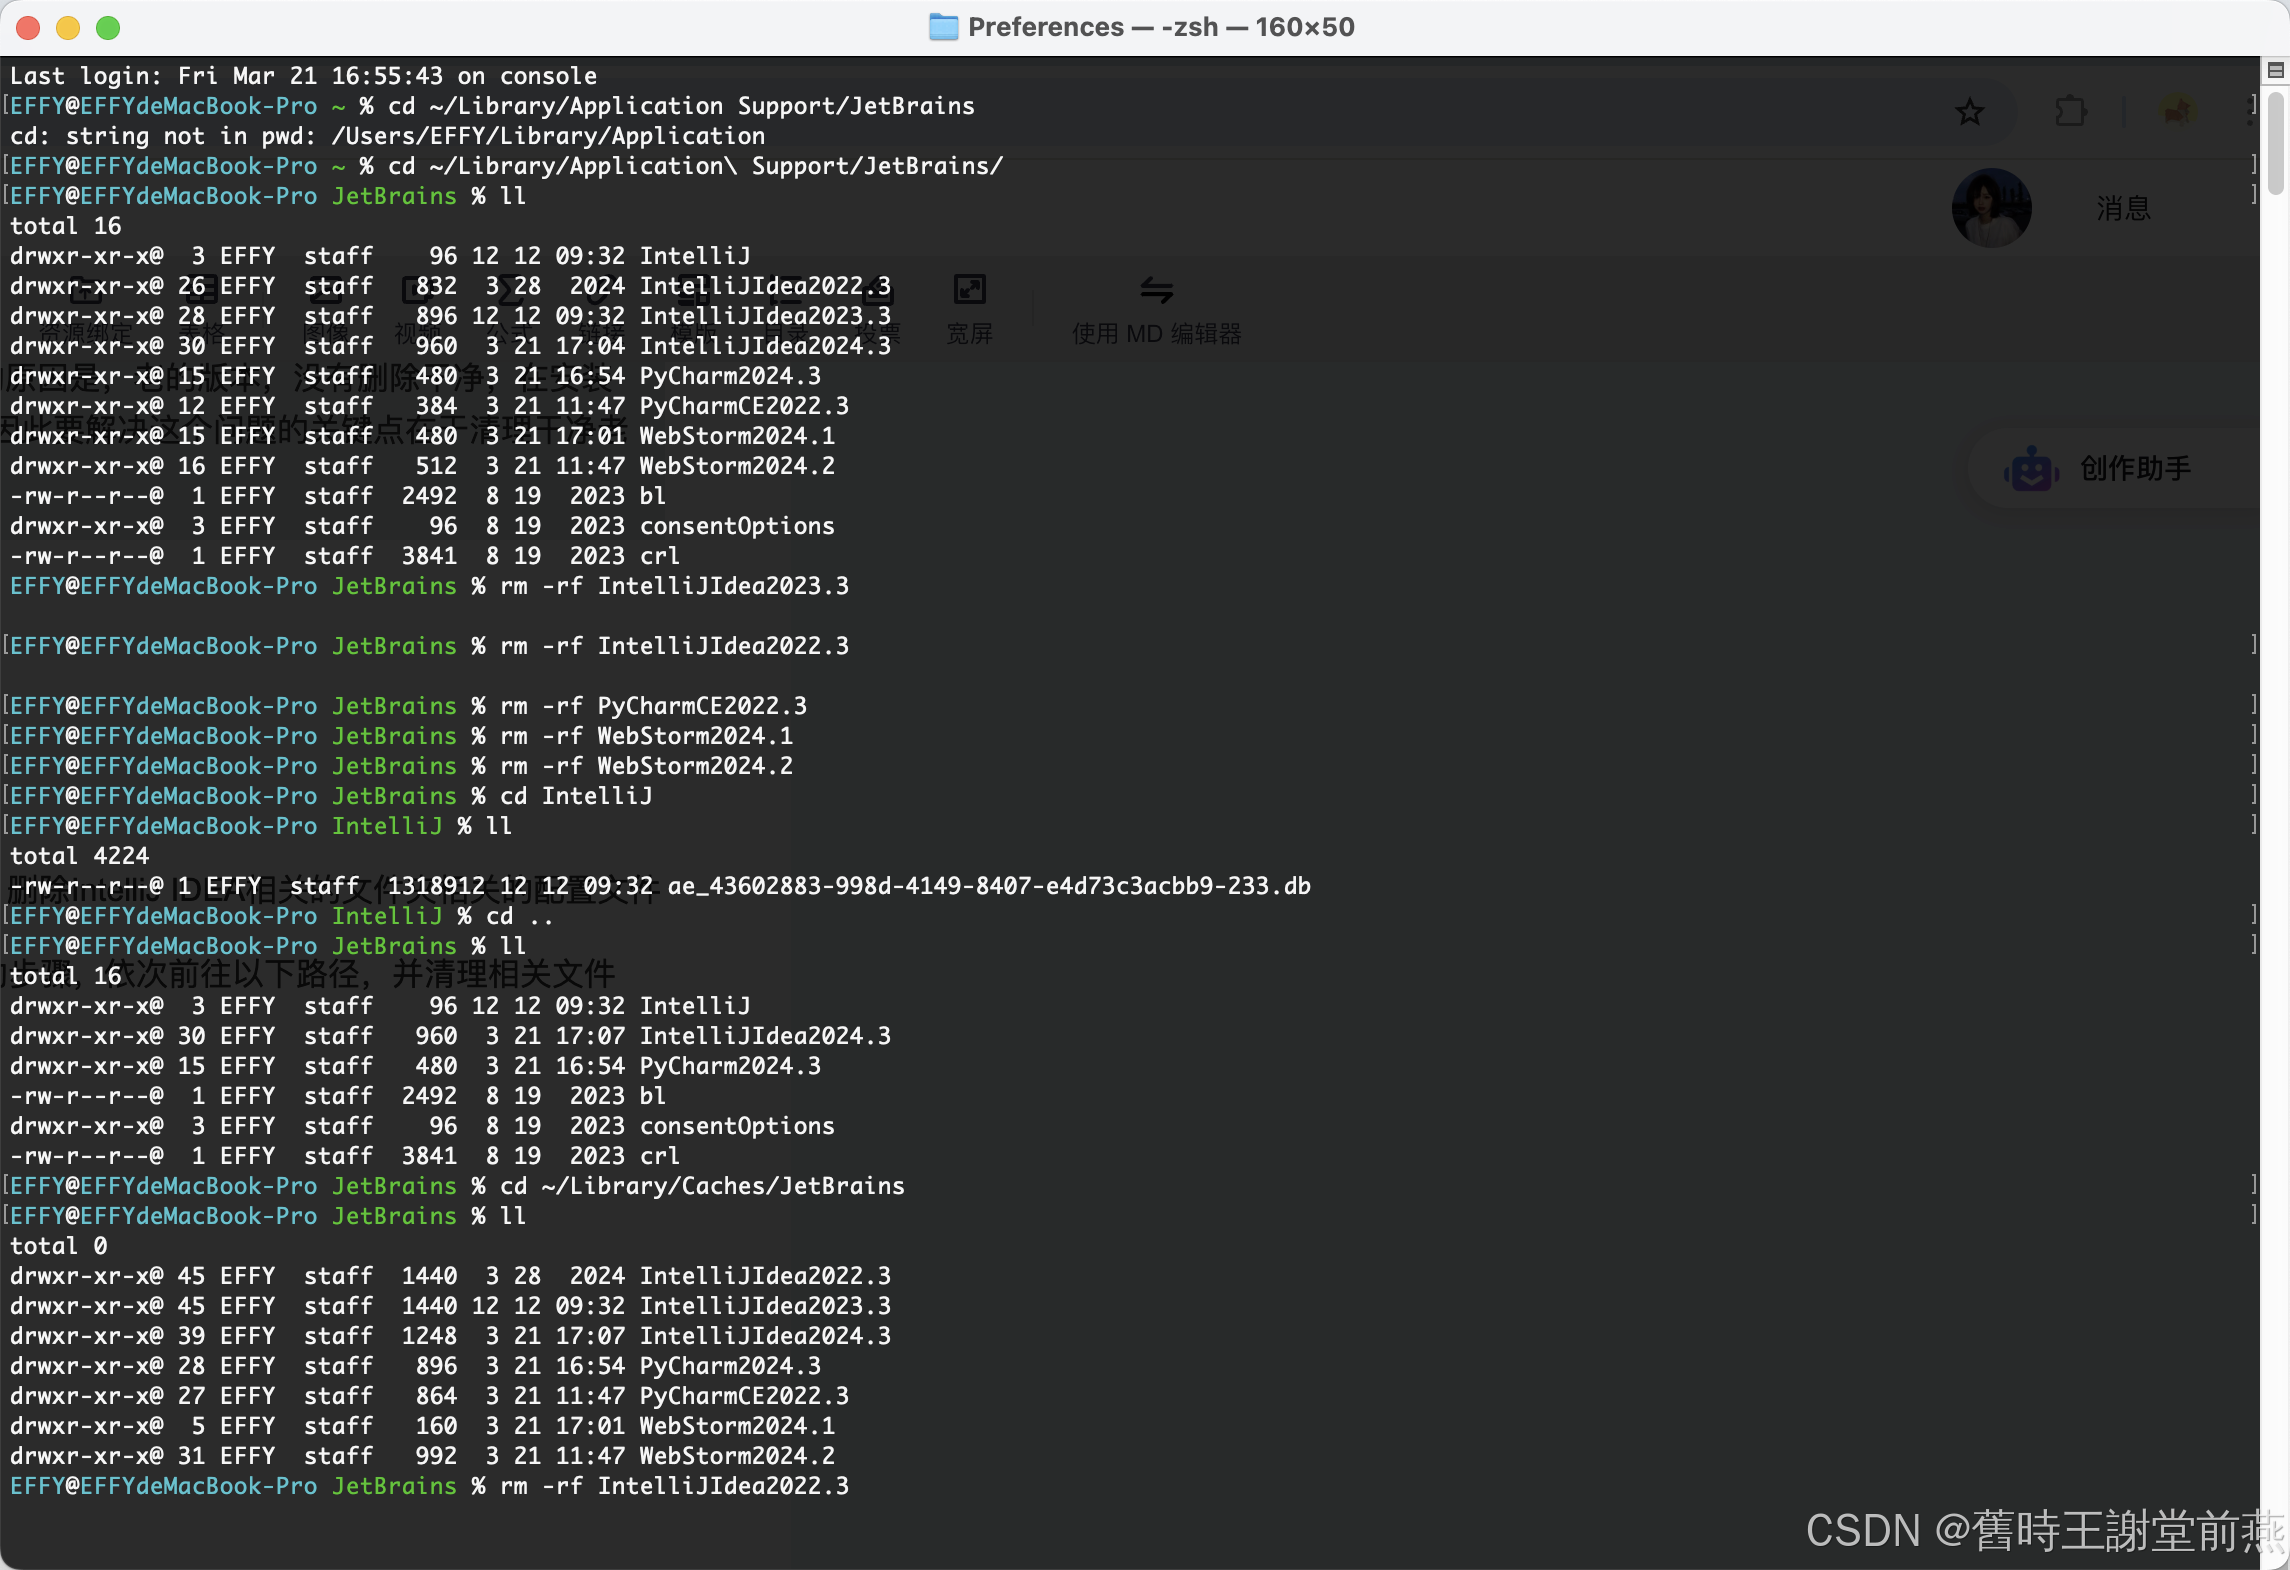The height and width of the screenshot is (1570, 2290).
Task: Minimize the window using the yellow button
Action: click(x=68, y=28)
